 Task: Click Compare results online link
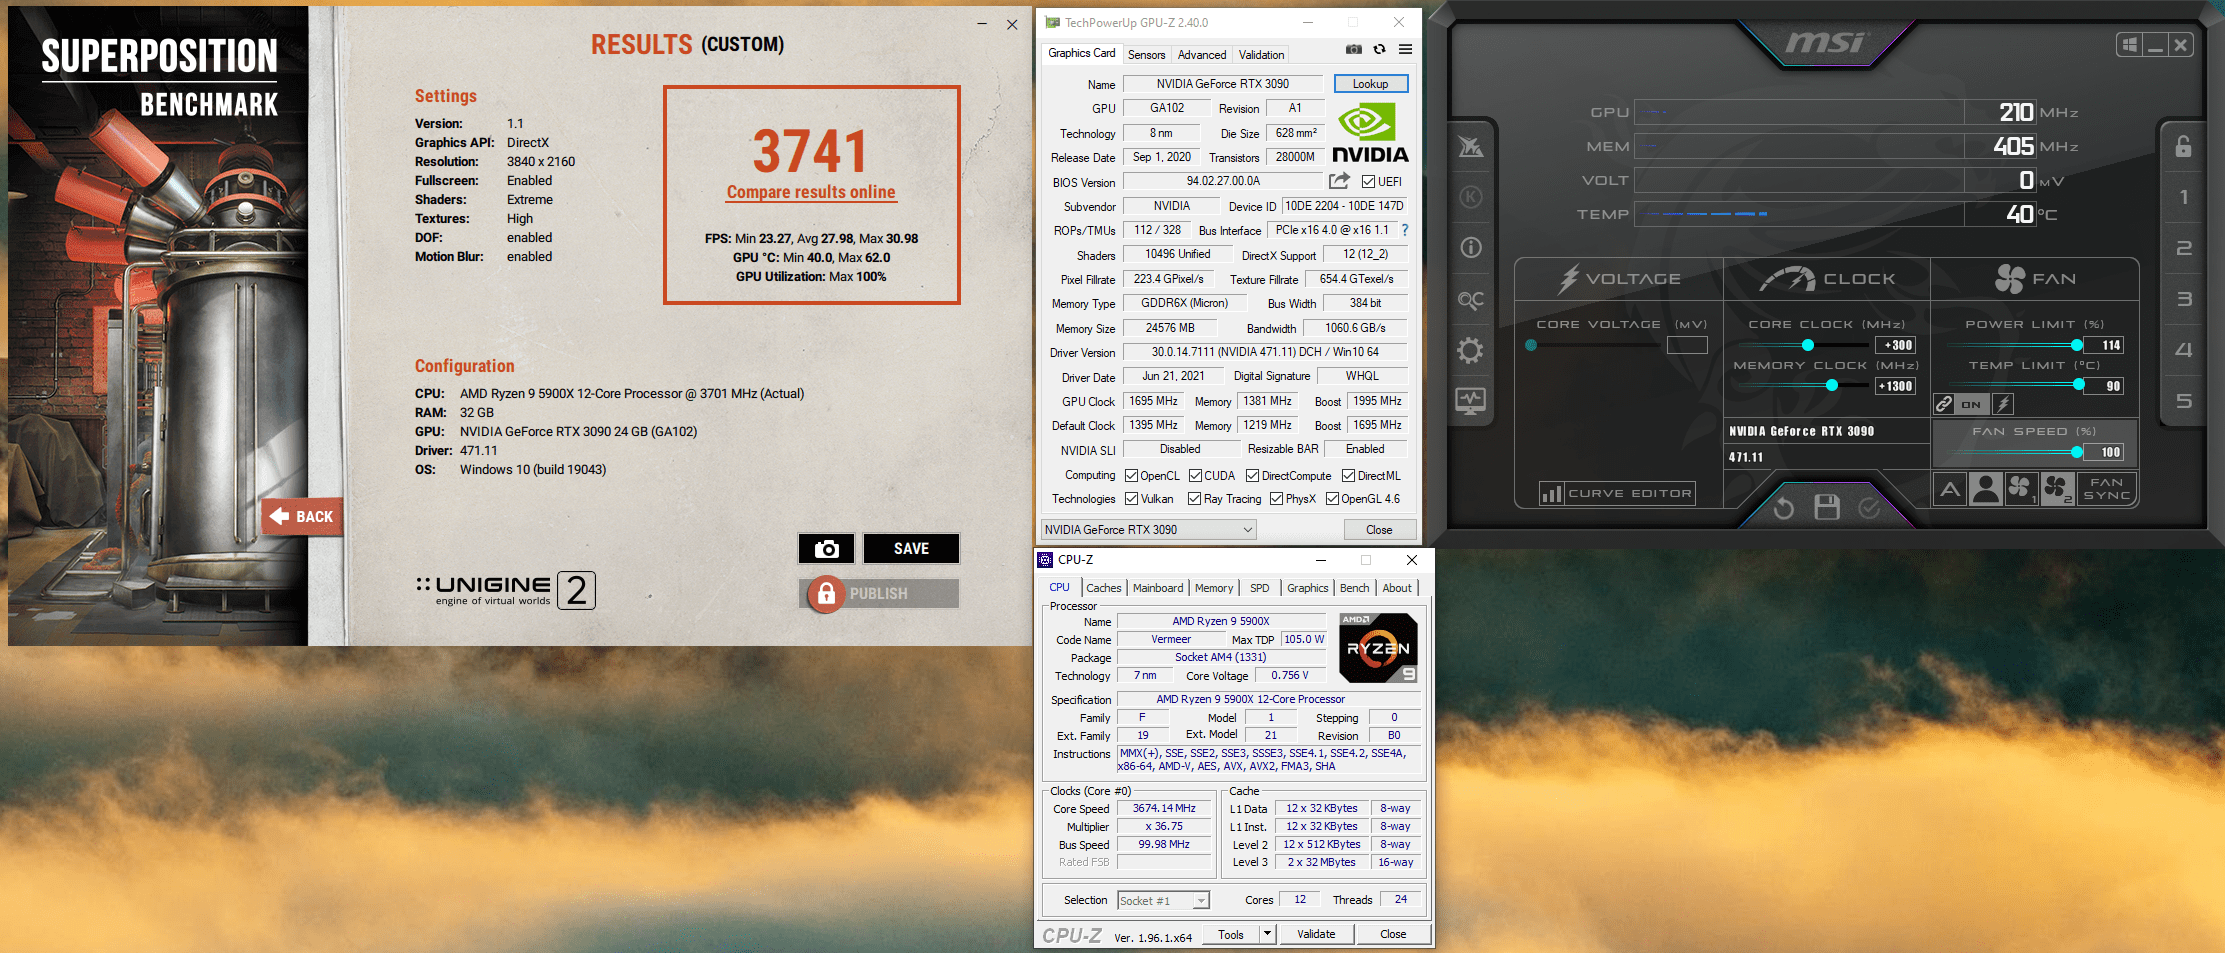tap(811, 192)
